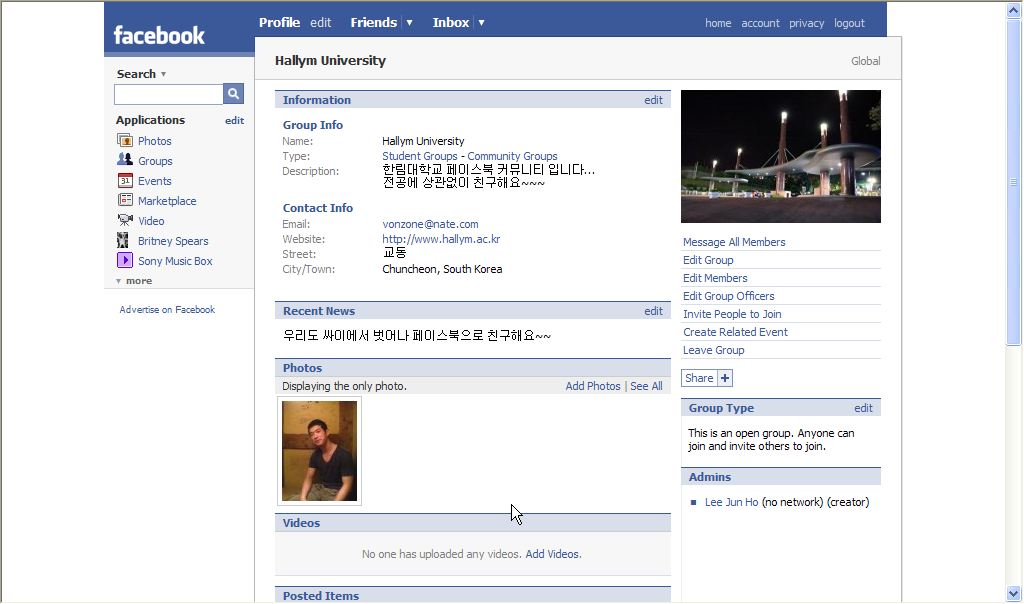Open account settings
The height and width of the screenshot is (604, 1024).
pos(760,23)
